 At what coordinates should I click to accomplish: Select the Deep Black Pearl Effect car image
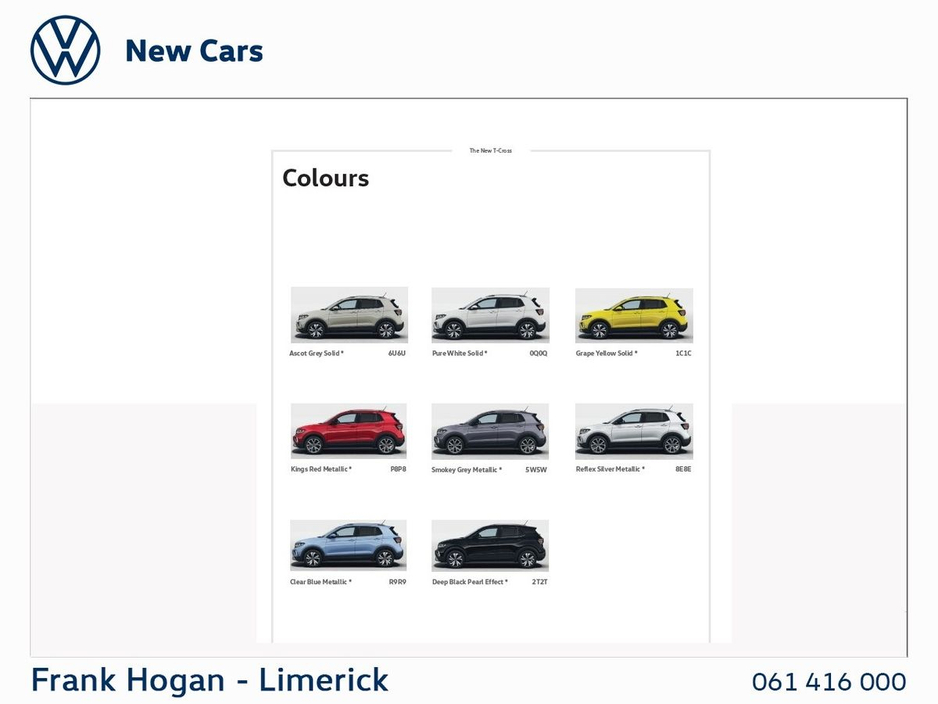point(490,545)
